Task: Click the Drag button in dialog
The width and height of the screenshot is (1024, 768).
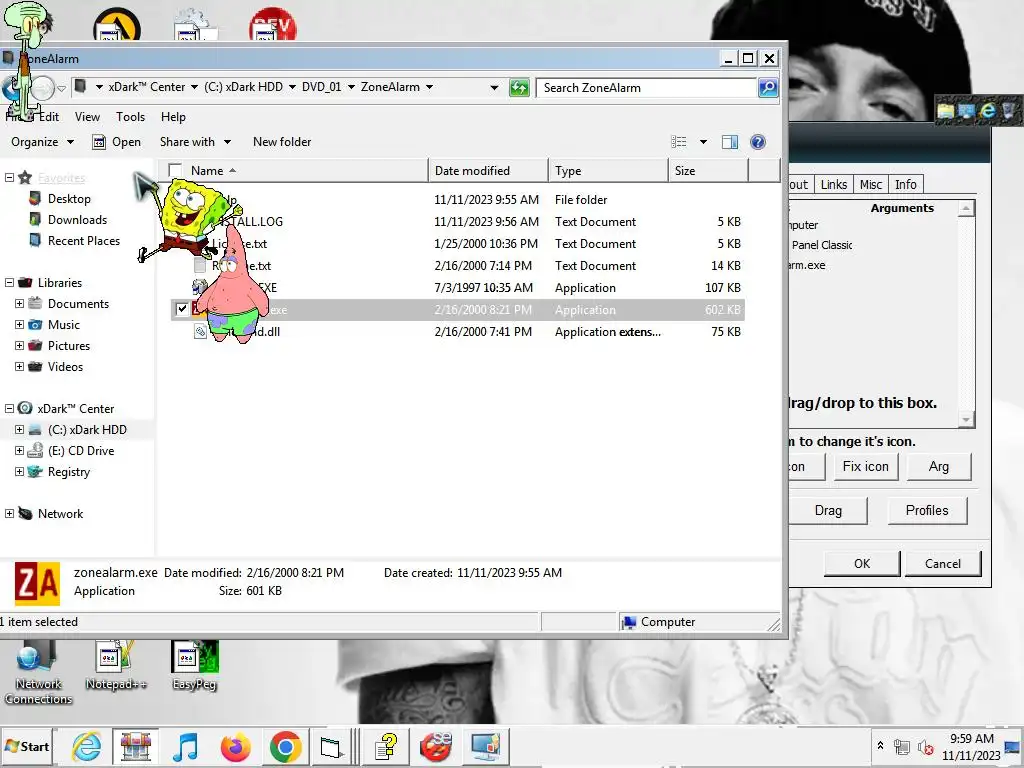Action: [x=828, y=511]
